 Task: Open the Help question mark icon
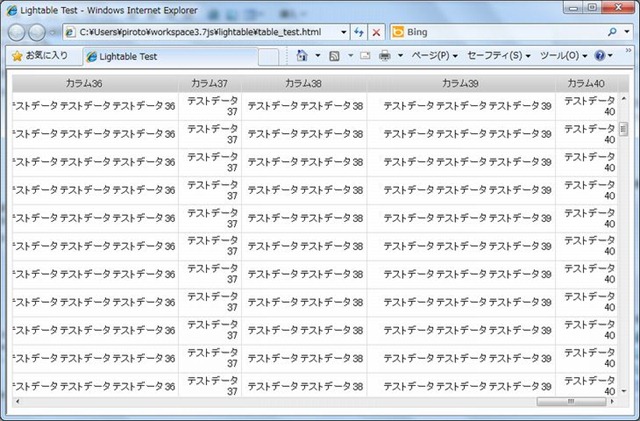600,56
